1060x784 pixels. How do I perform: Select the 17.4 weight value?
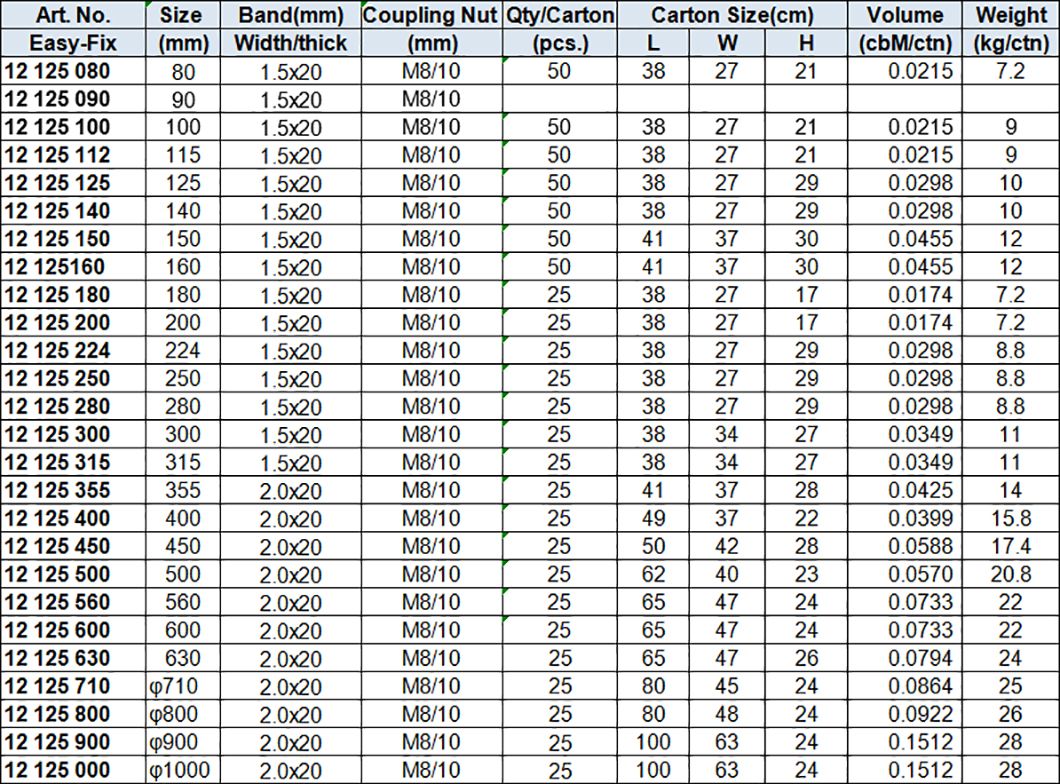point(1010,547)
